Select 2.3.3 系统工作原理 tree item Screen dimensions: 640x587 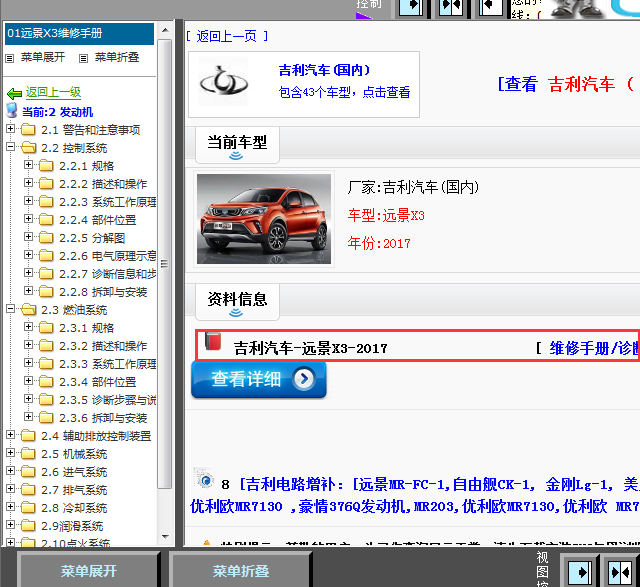[108, 364]
